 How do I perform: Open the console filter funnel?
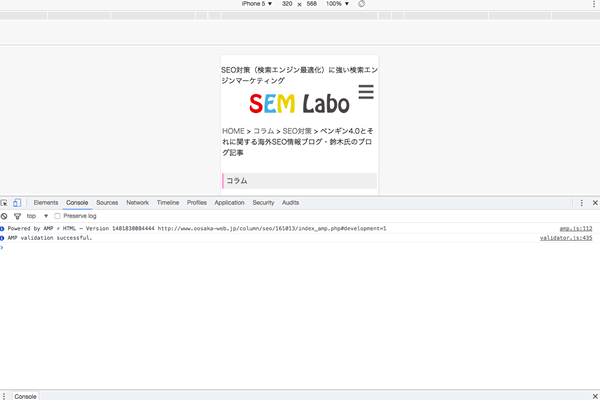pyautogui.click(x=17, y=216)
